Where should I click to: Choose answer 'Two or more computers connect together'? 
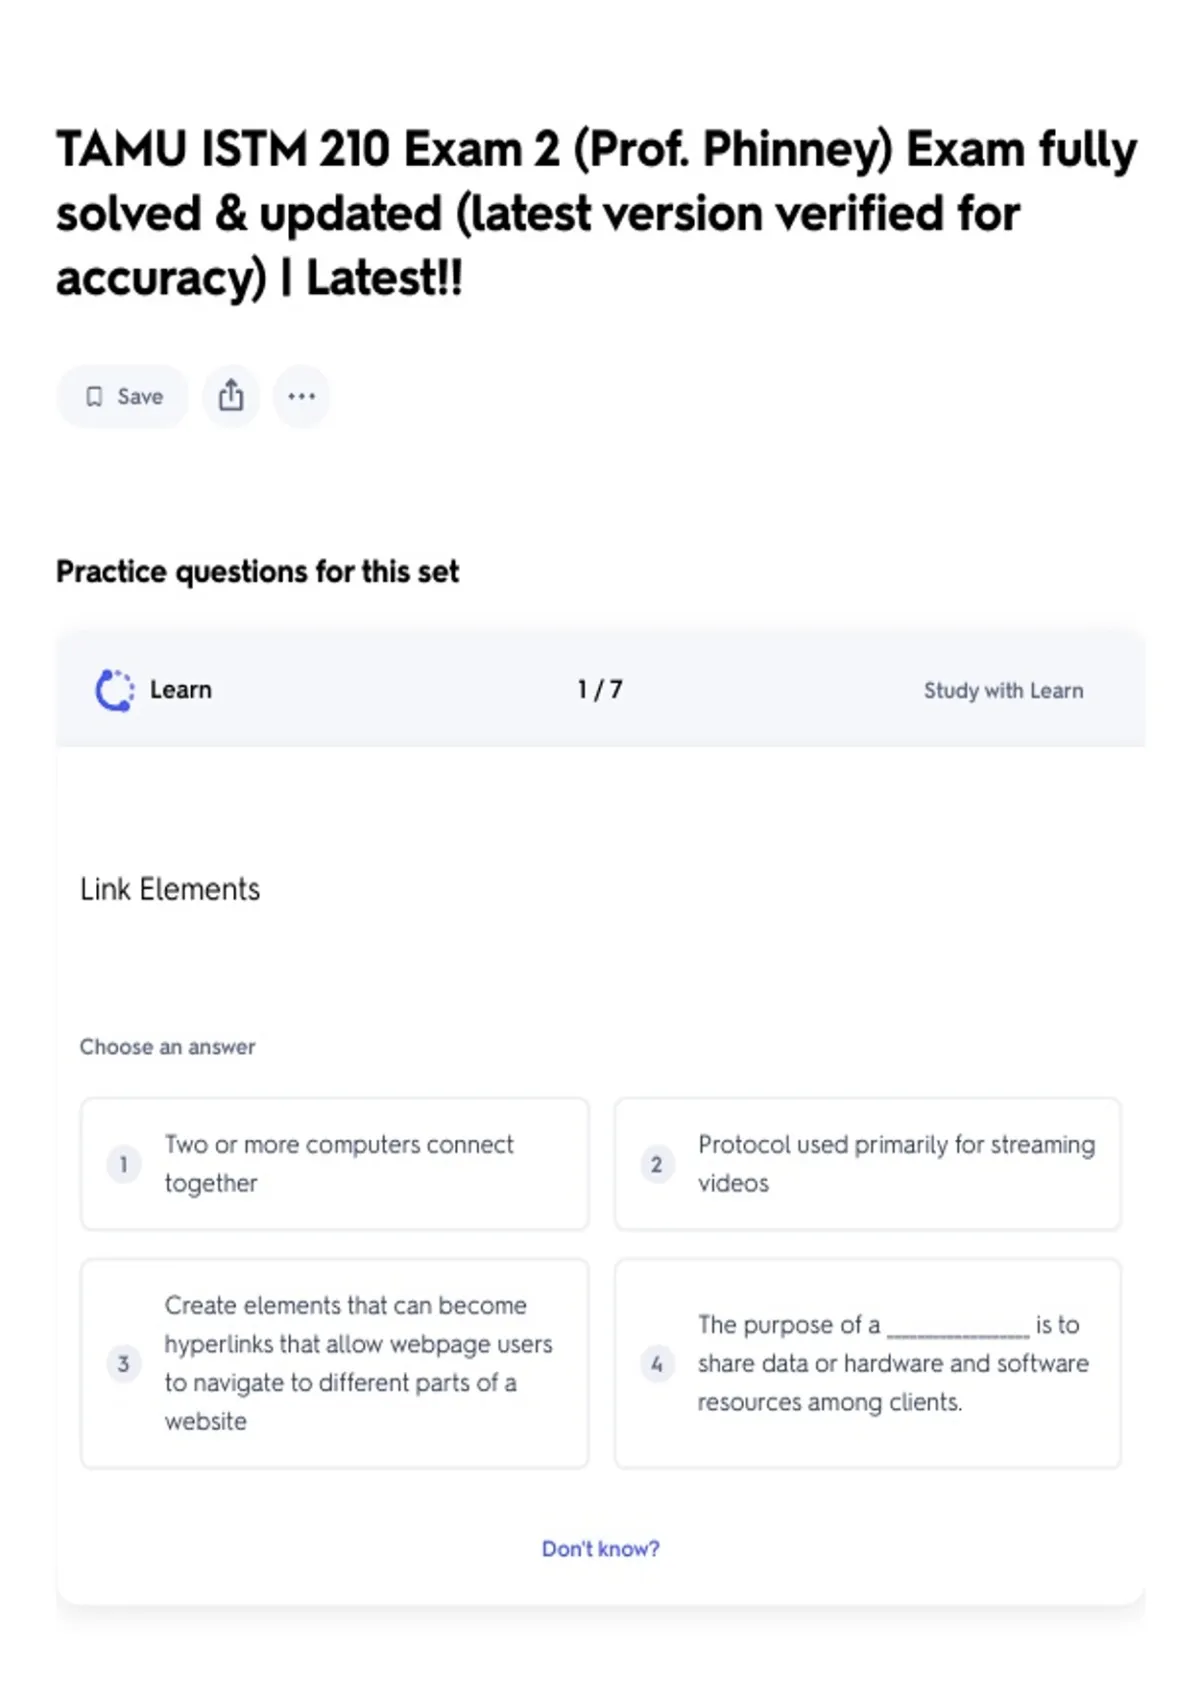334,1164
